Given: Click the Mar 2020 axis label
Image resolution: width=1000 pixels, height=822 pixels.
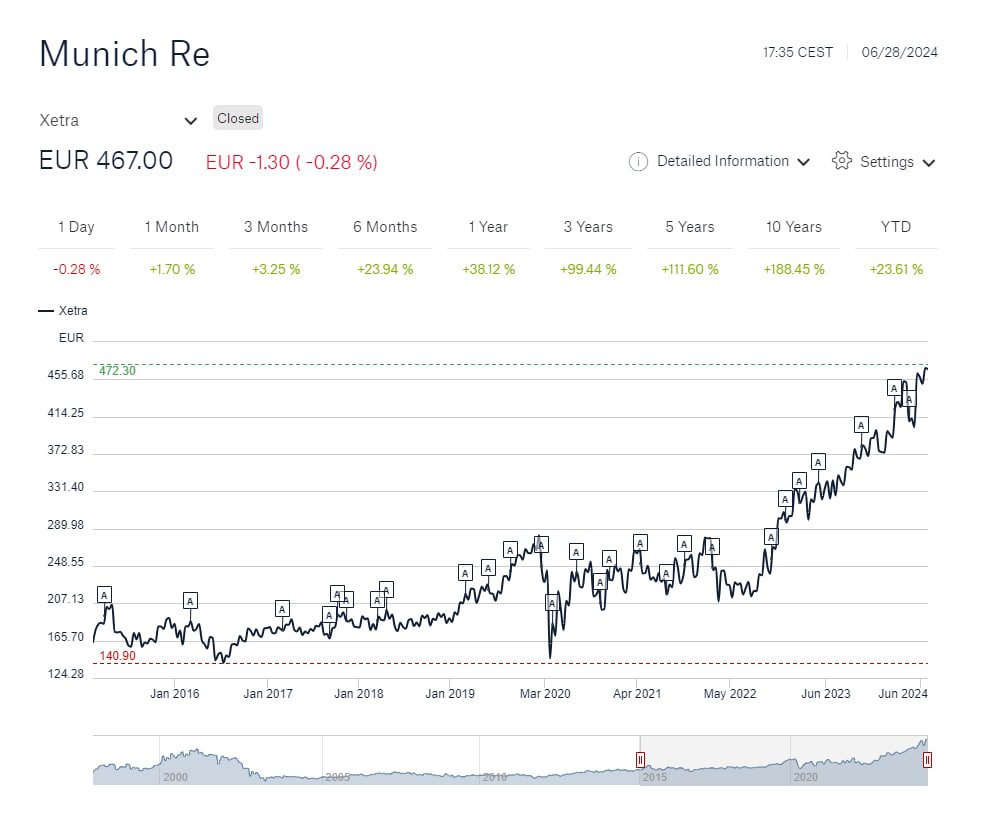Looking at the screenshot, I should [x=545, y=693].
